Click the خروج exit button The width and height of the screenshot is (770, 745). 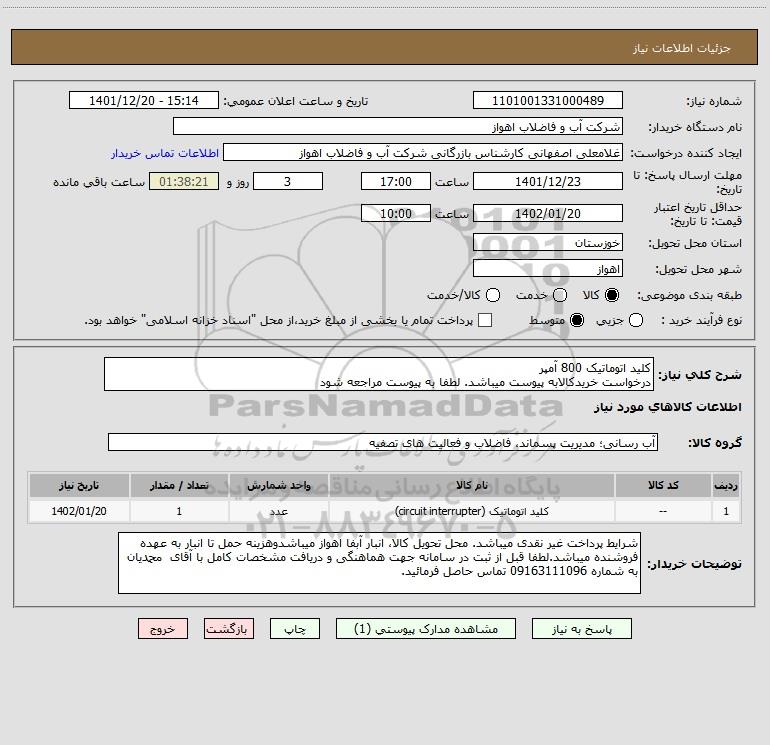tap(163, 629)
